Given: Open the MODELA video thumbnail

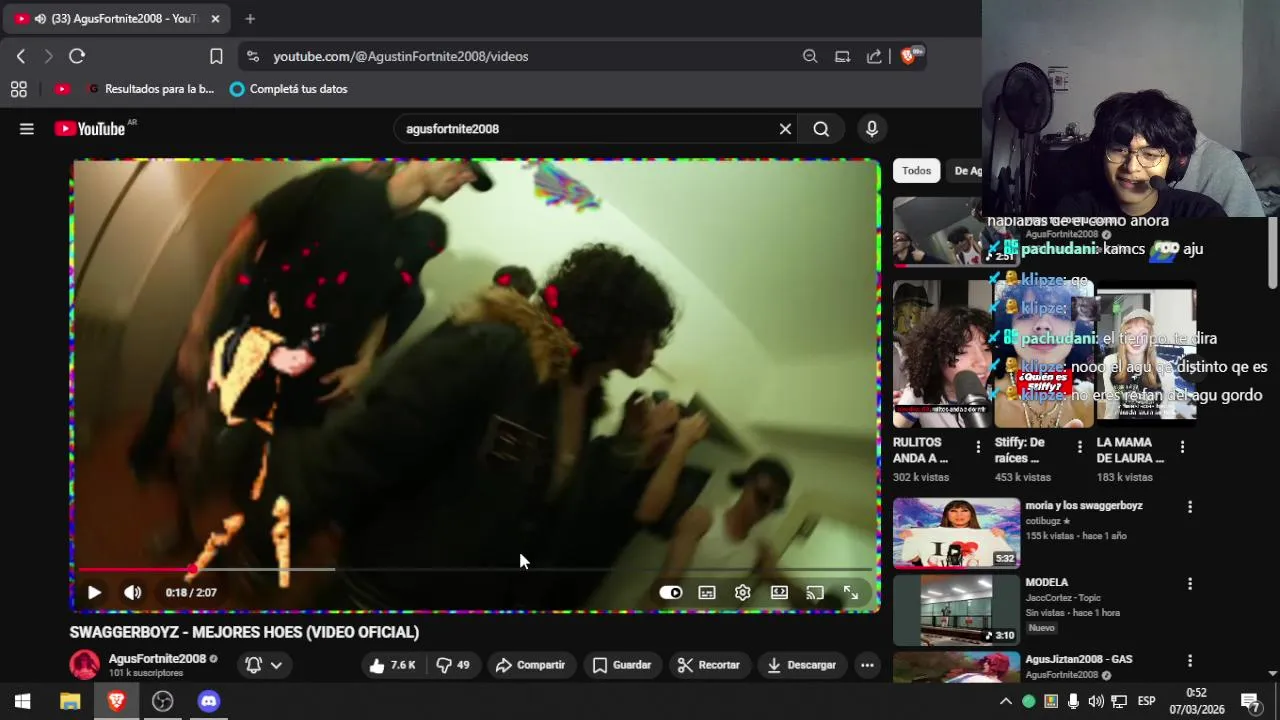Looking at the screenshot, I should (956, 610).
